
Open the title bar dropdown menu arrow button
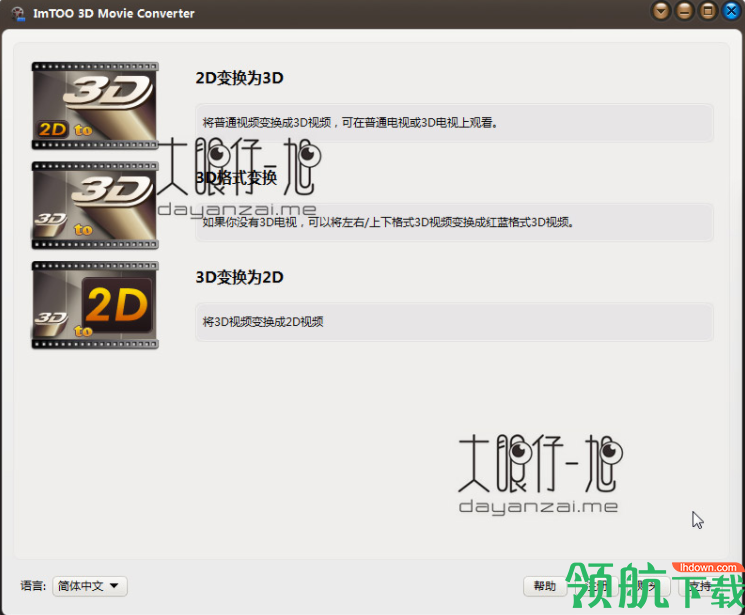point(661,10)
